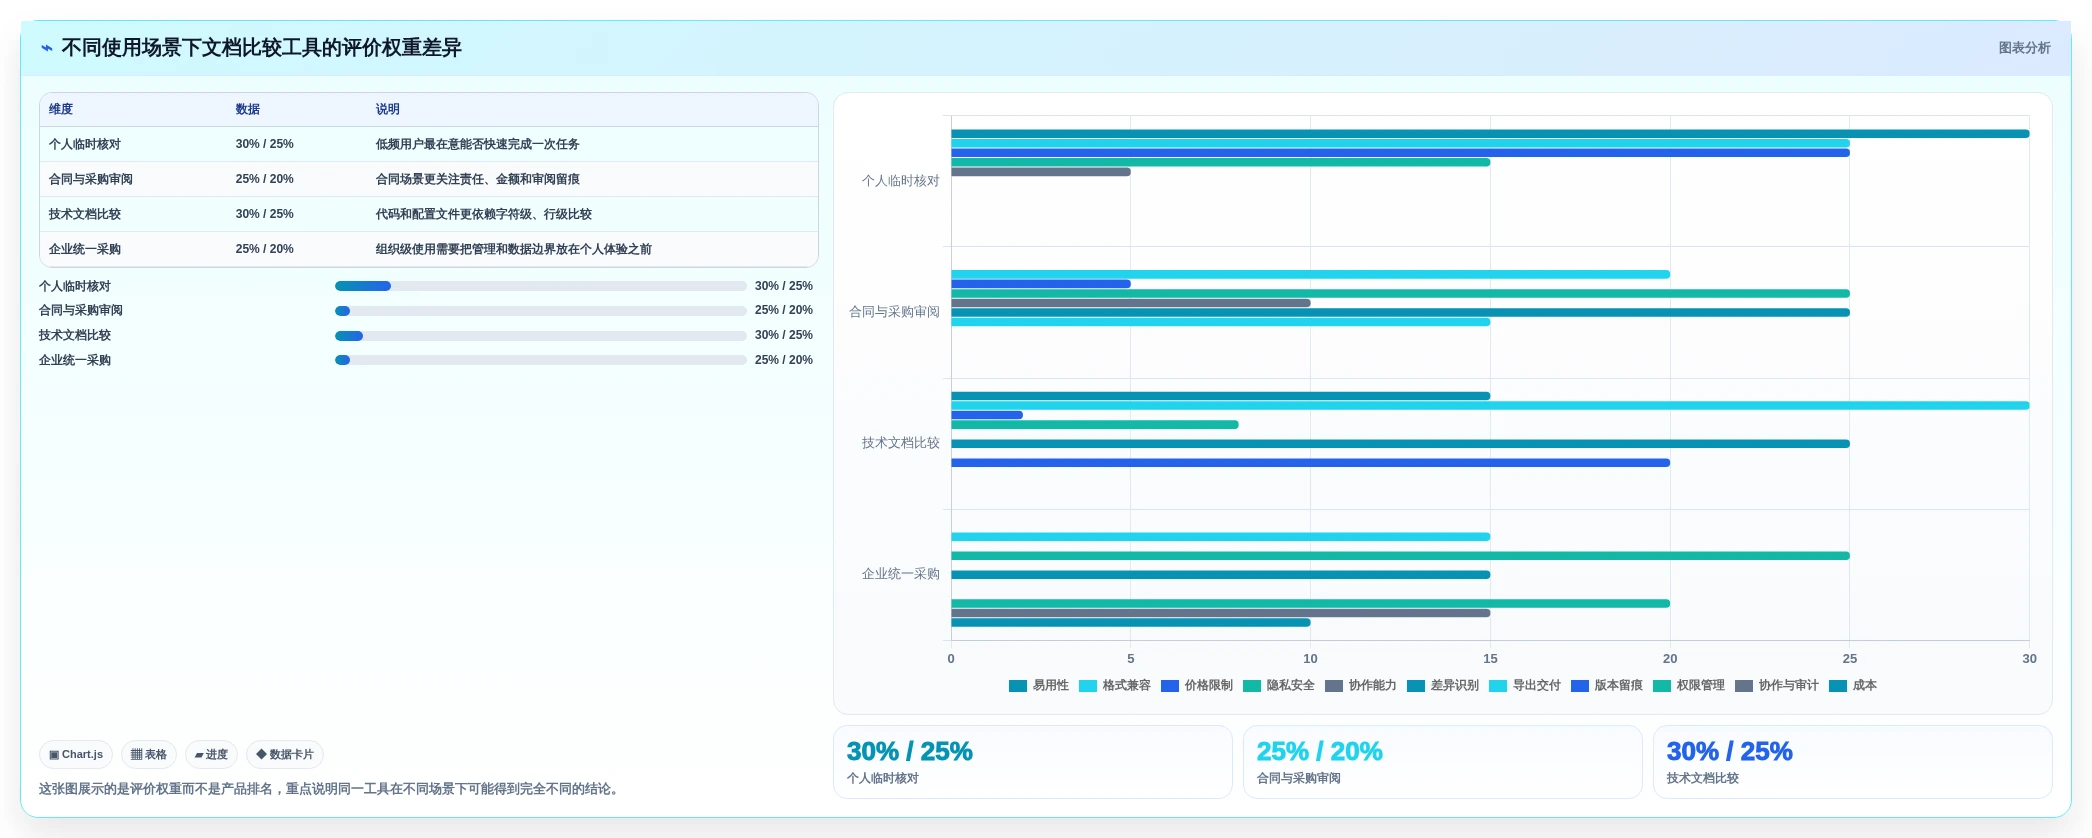This screenshot has width=2092, height=838.
Task: Click the 进度 tag chip
Action: click(211, 755)
